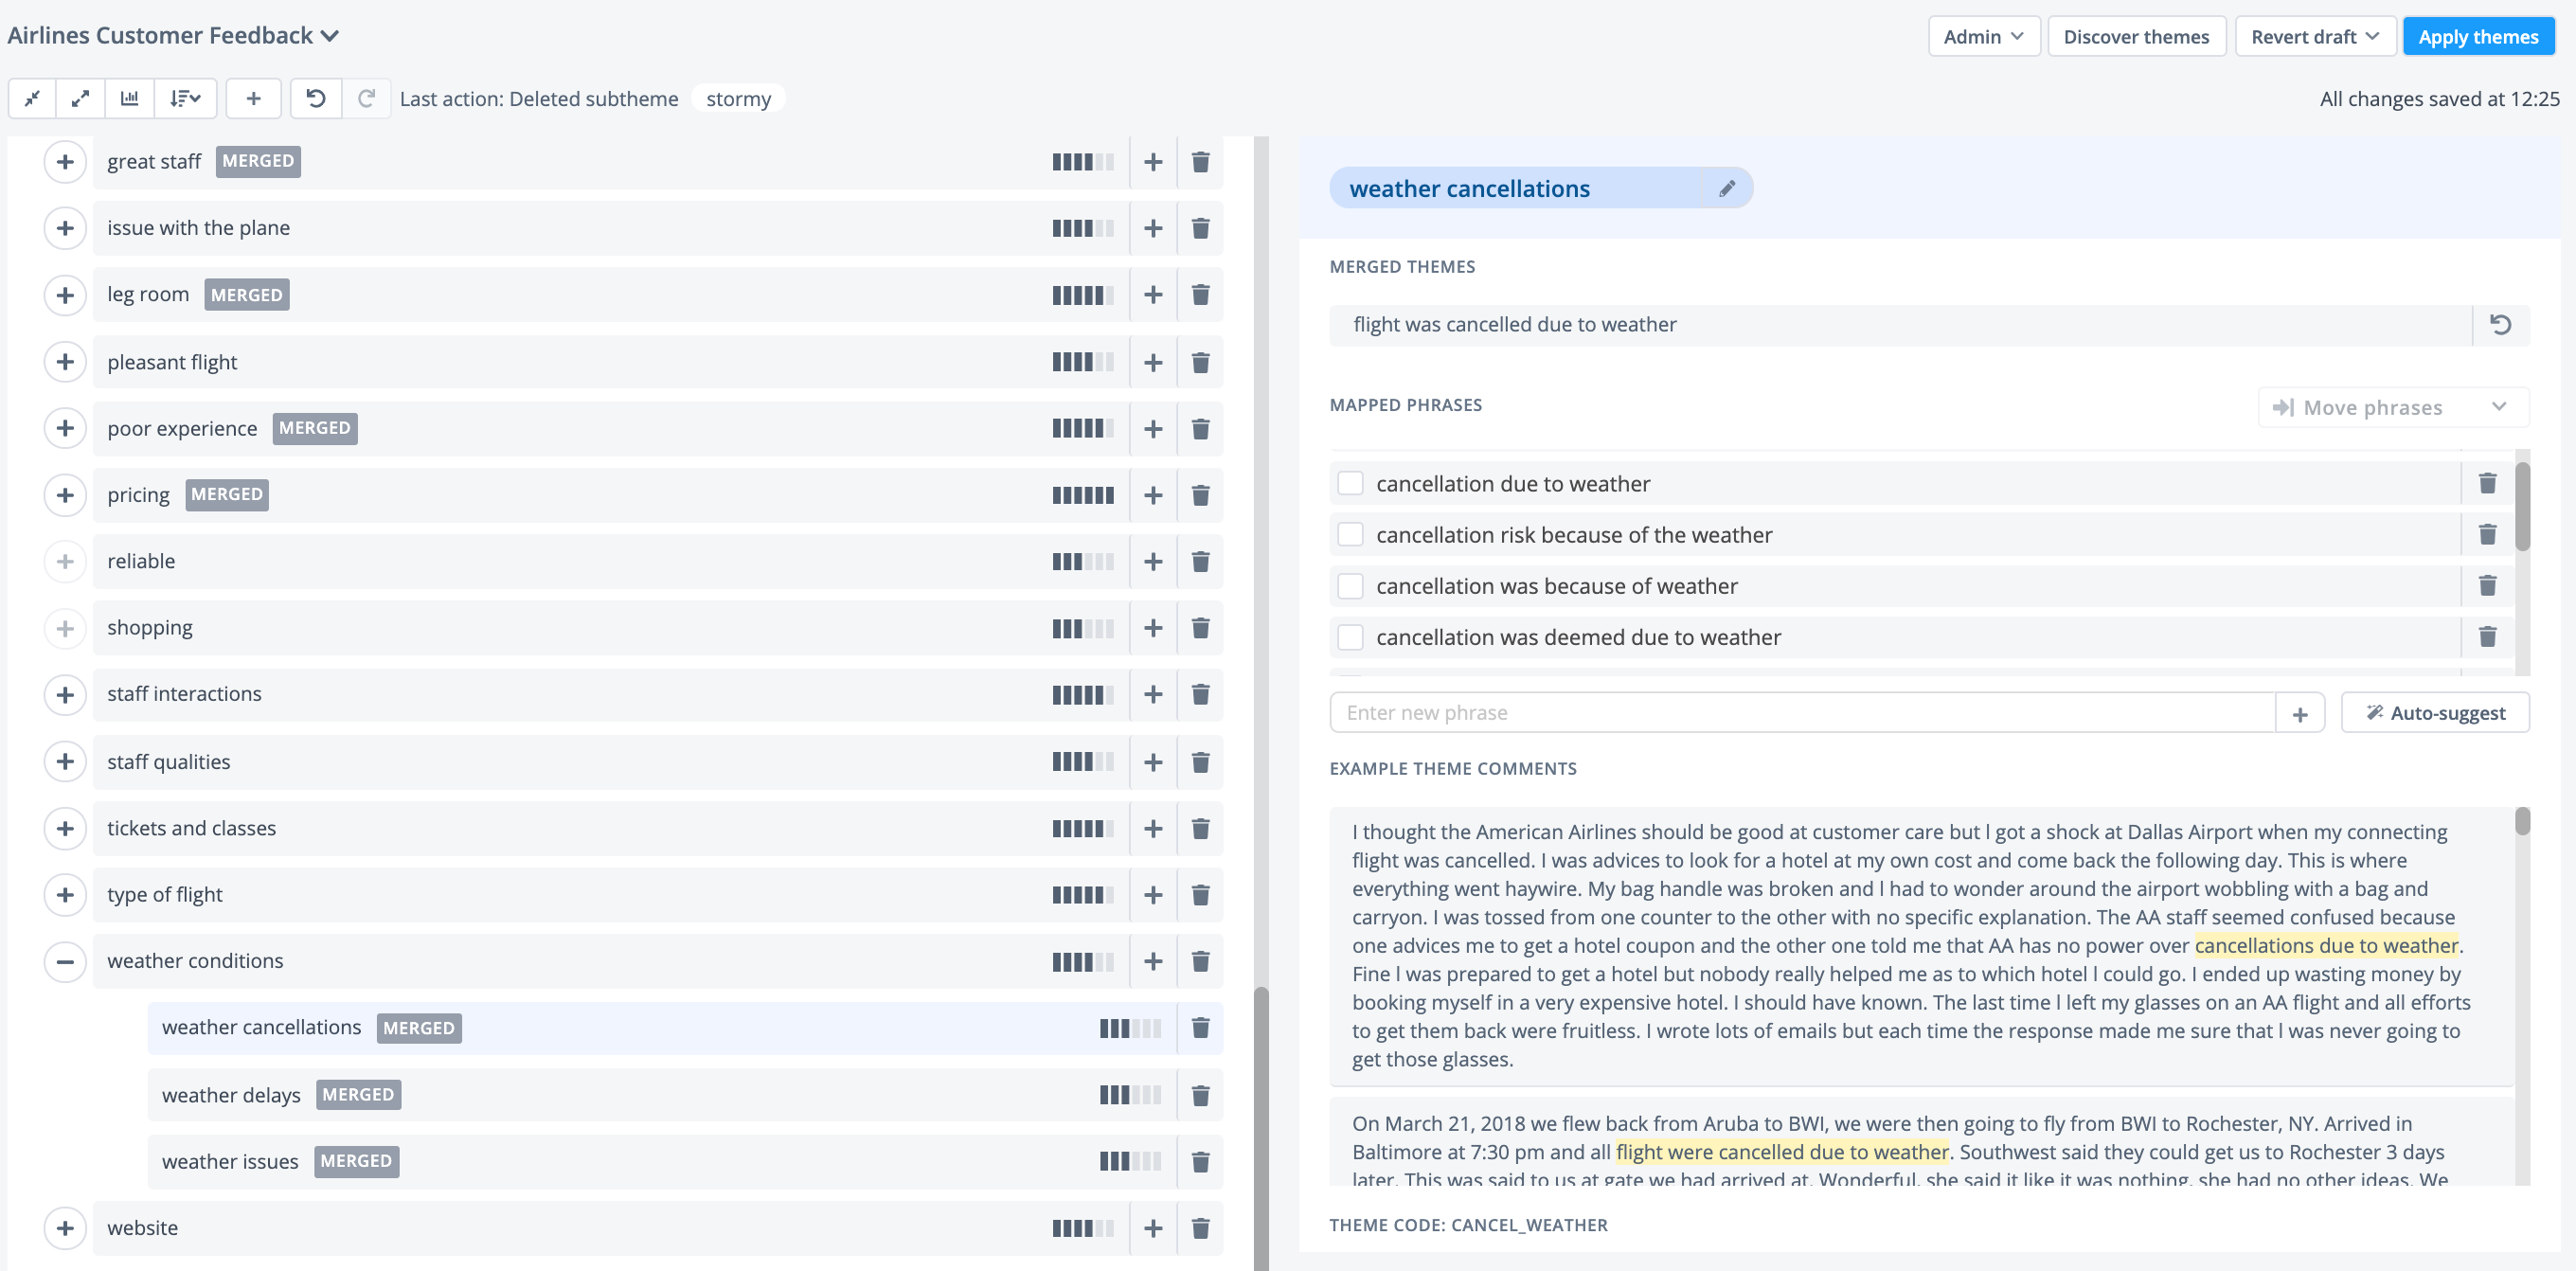The height and width of the screenshot is (1271, 2576).
Task: Open the Revert draft menu
Action: [2315, 35]
